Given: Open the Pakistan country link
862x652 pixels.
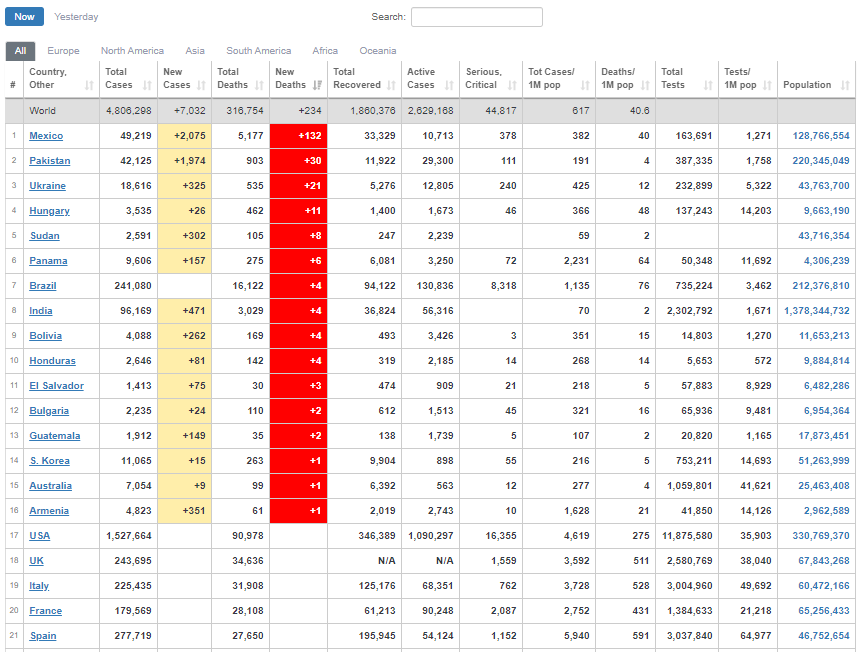Looking at the screenshot, I should [x=49, y=161].
